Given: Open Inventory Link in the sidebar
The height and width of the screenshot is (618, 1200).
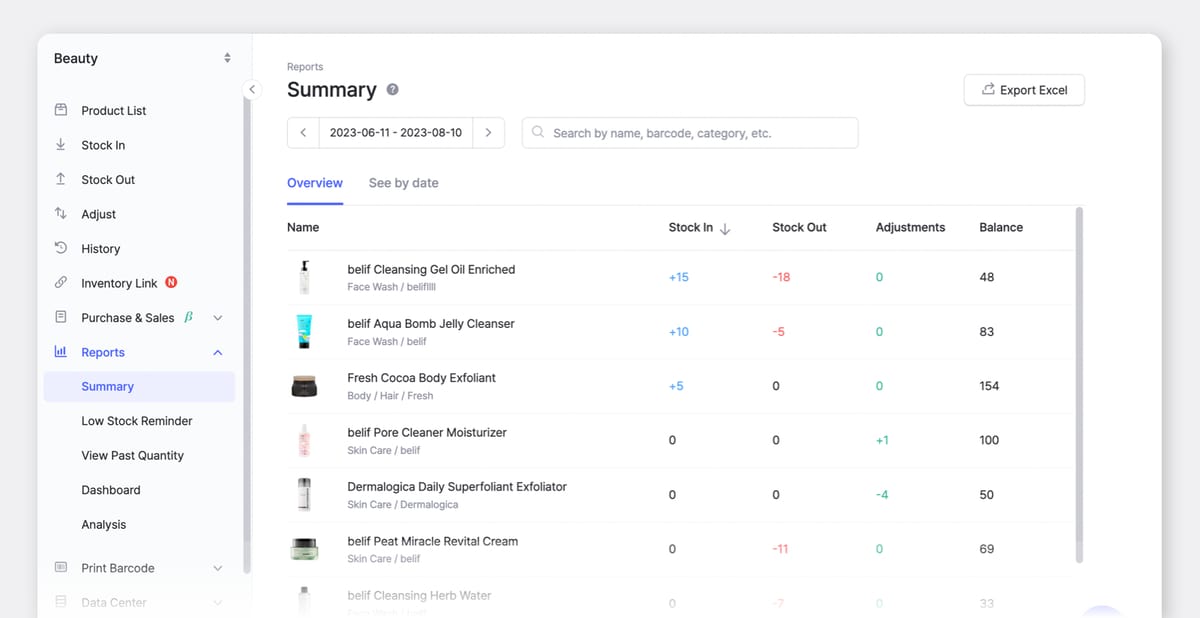Looking at the screenshot, I should 118,283.
